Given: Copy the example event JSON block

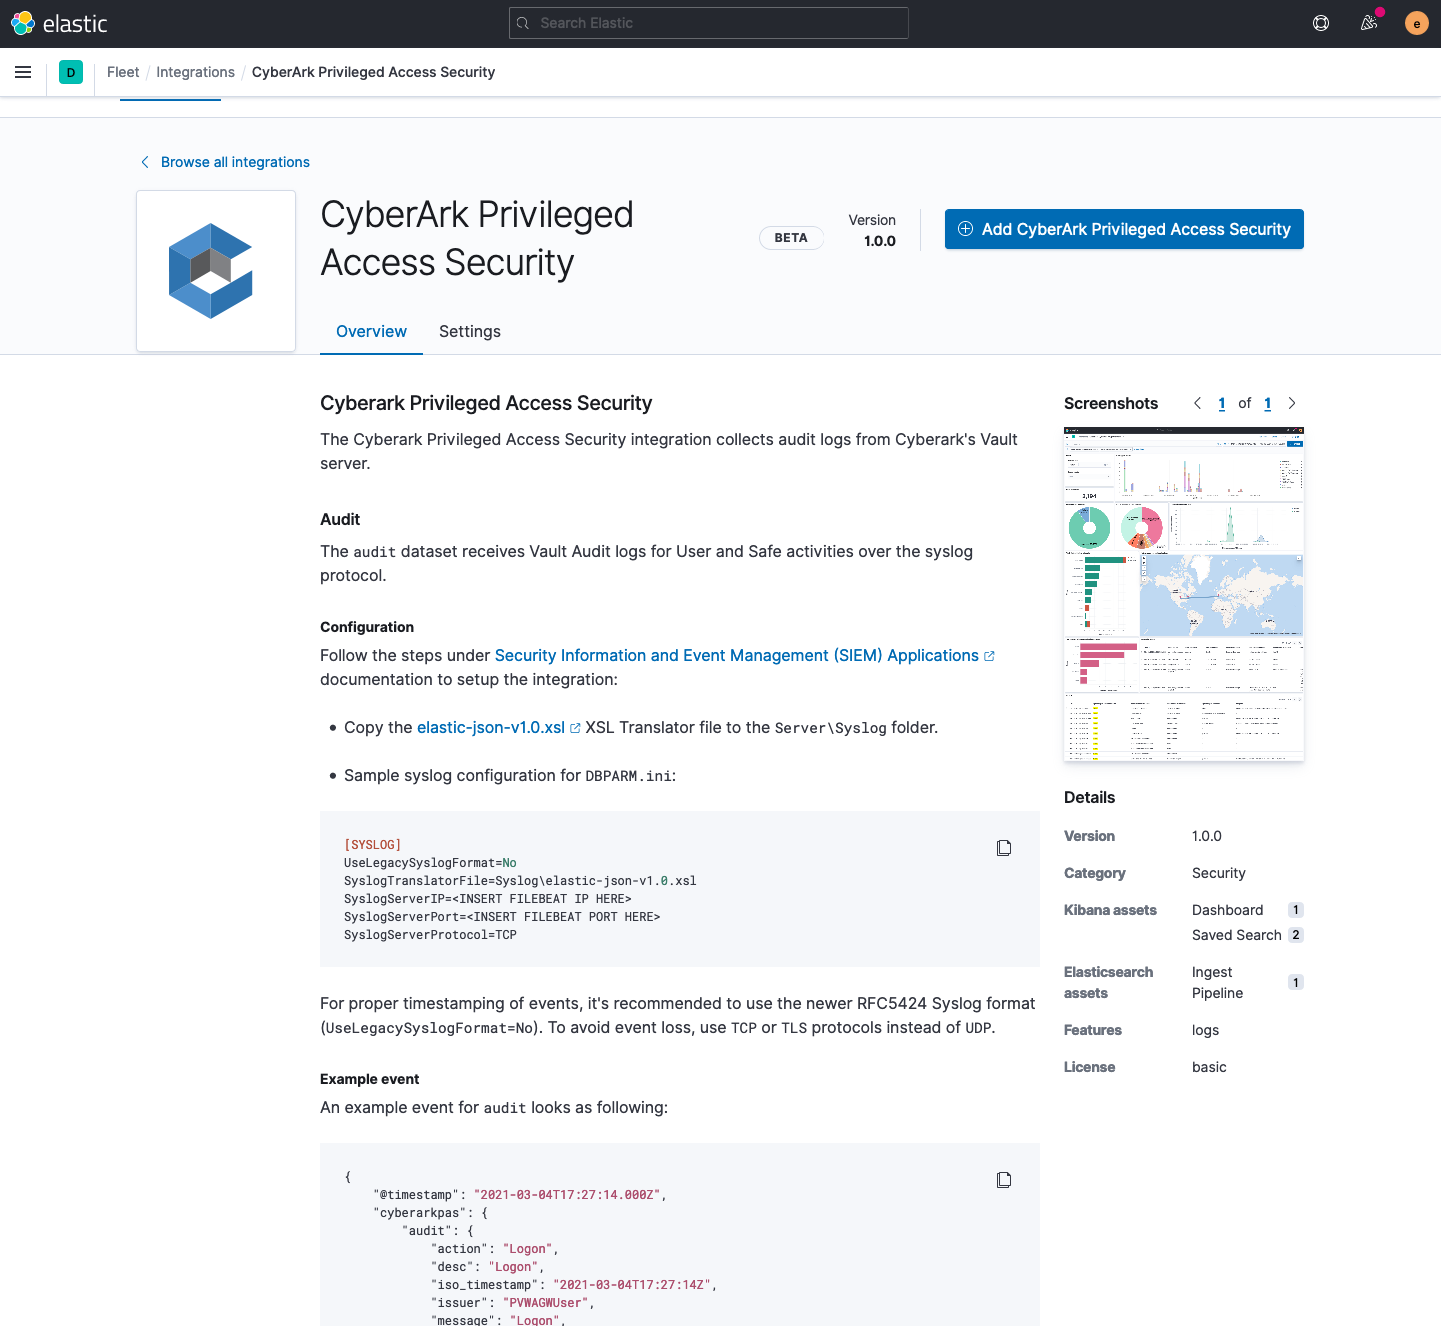Looking at the screenshot, I should tap(1004, 1180).
